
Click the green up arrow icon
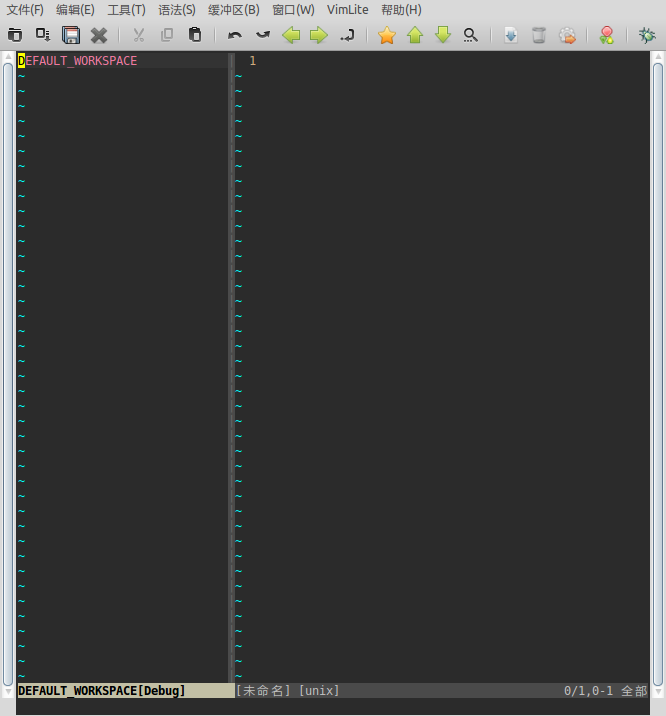pos(415,35)
